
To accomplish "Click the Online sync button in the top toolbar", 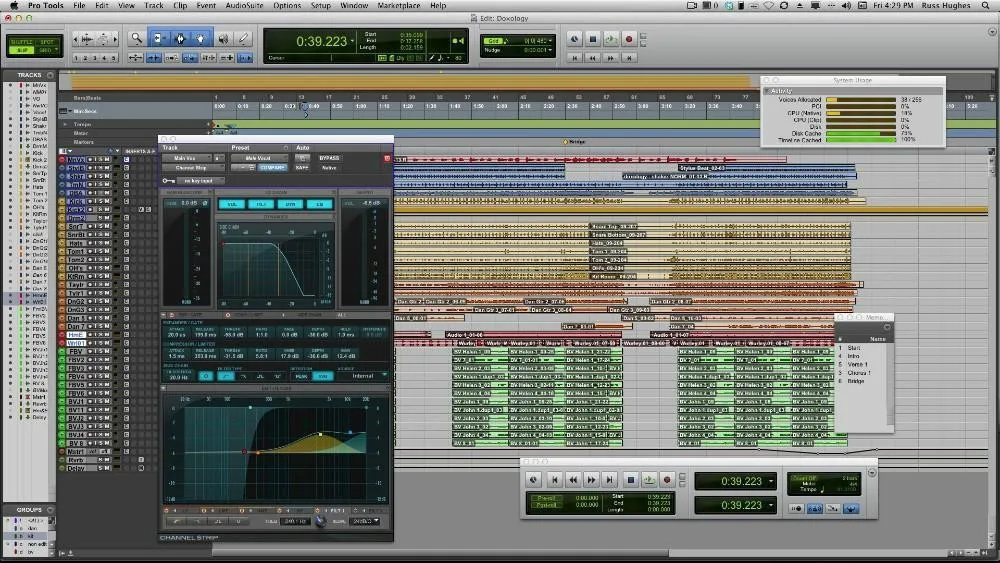I will [575, 40].
